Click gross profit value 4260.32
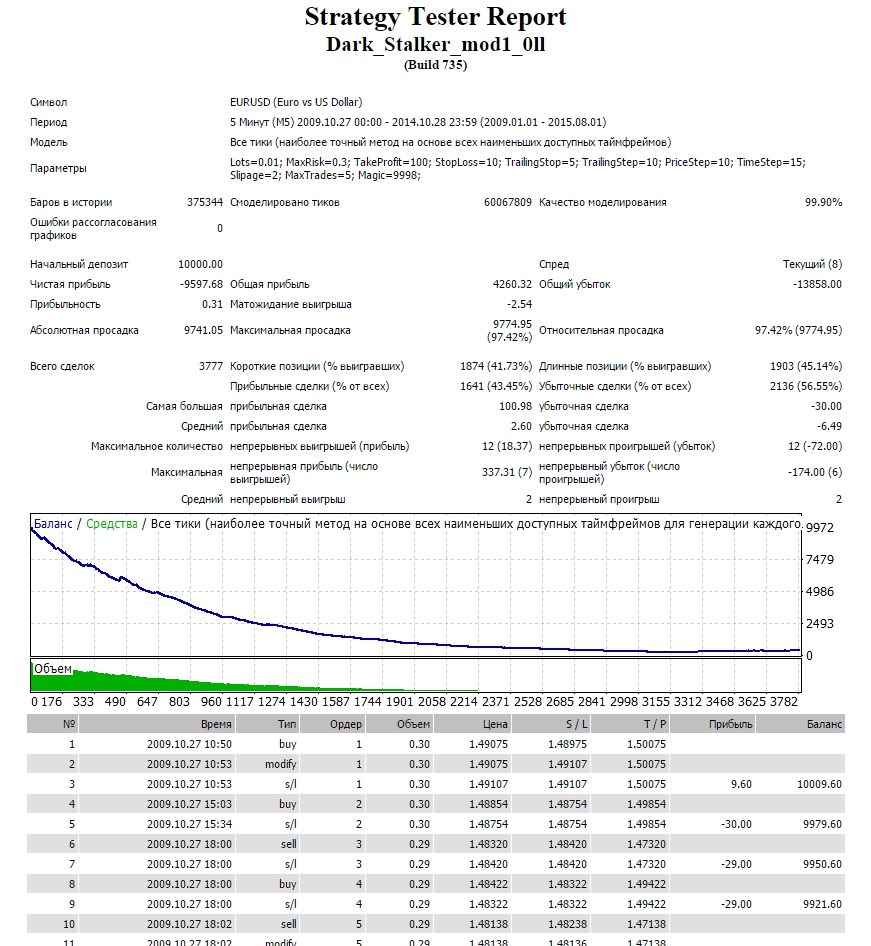The width and height of the screenshot is (871, 946). [x=512, y=284]
